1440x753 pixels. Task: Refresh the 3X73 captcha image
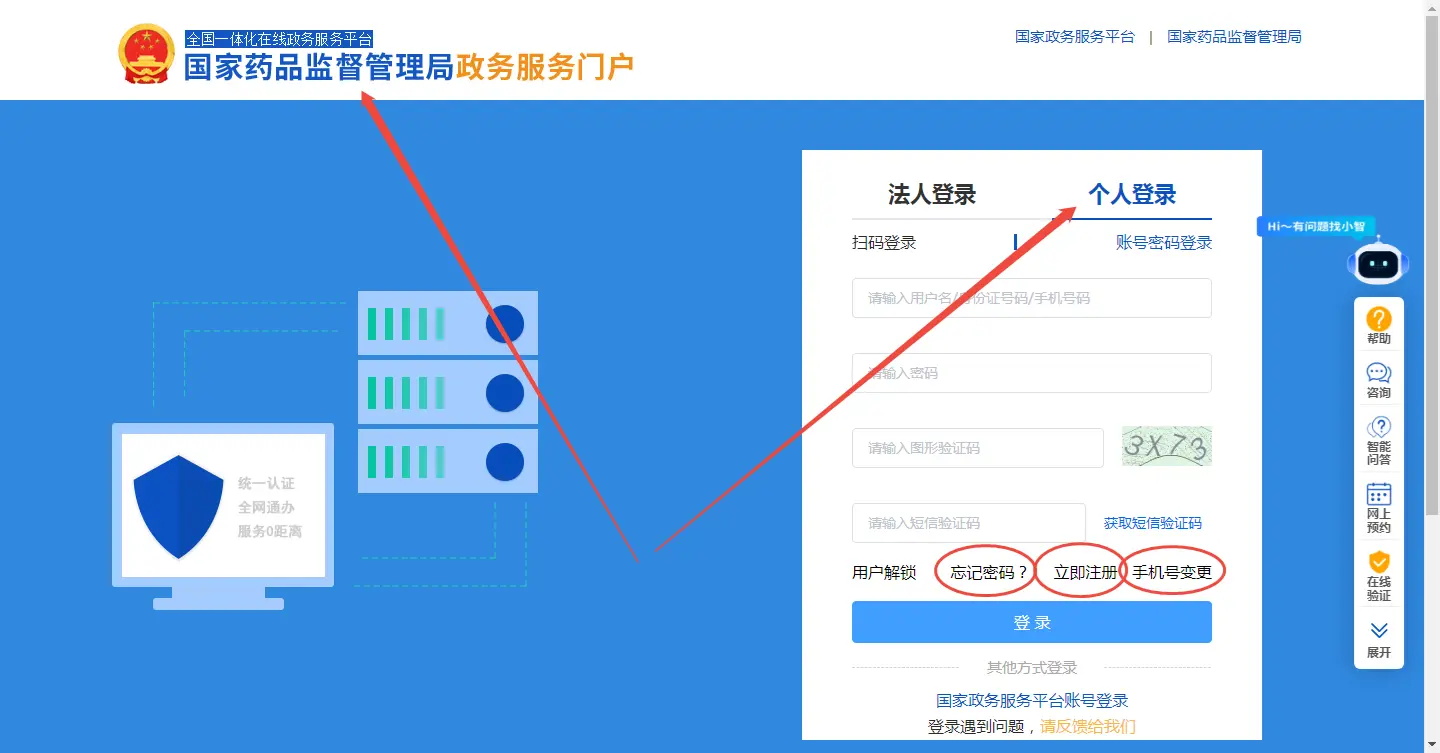tap(1166, 447)
